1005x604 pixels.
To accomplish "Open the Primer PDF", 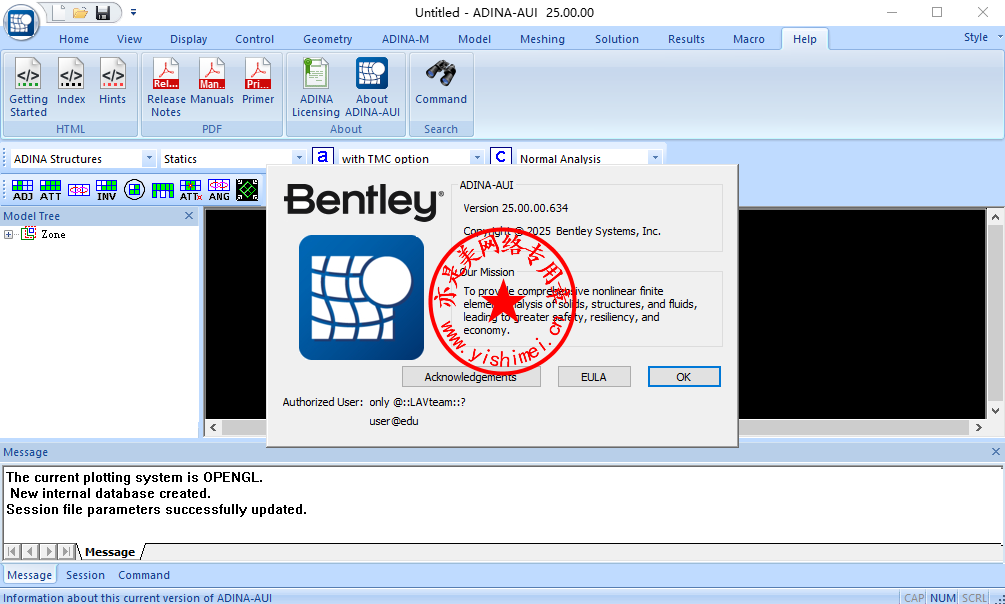I will 258,81.
